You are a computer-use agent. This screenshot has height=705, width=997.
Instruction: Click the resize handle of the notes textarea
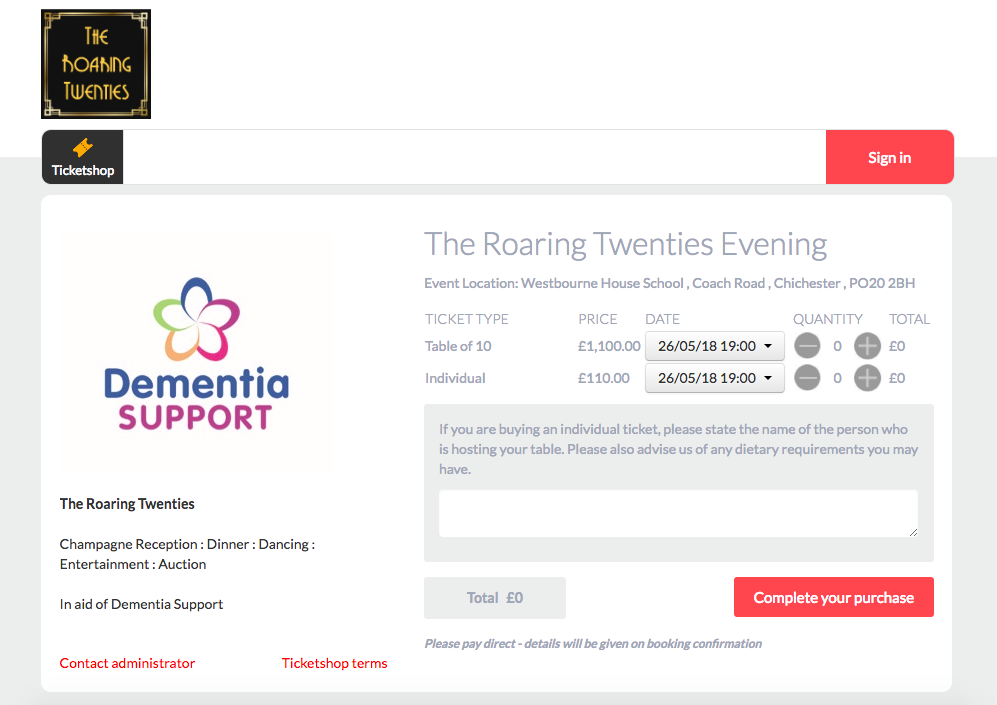point(913,533)
